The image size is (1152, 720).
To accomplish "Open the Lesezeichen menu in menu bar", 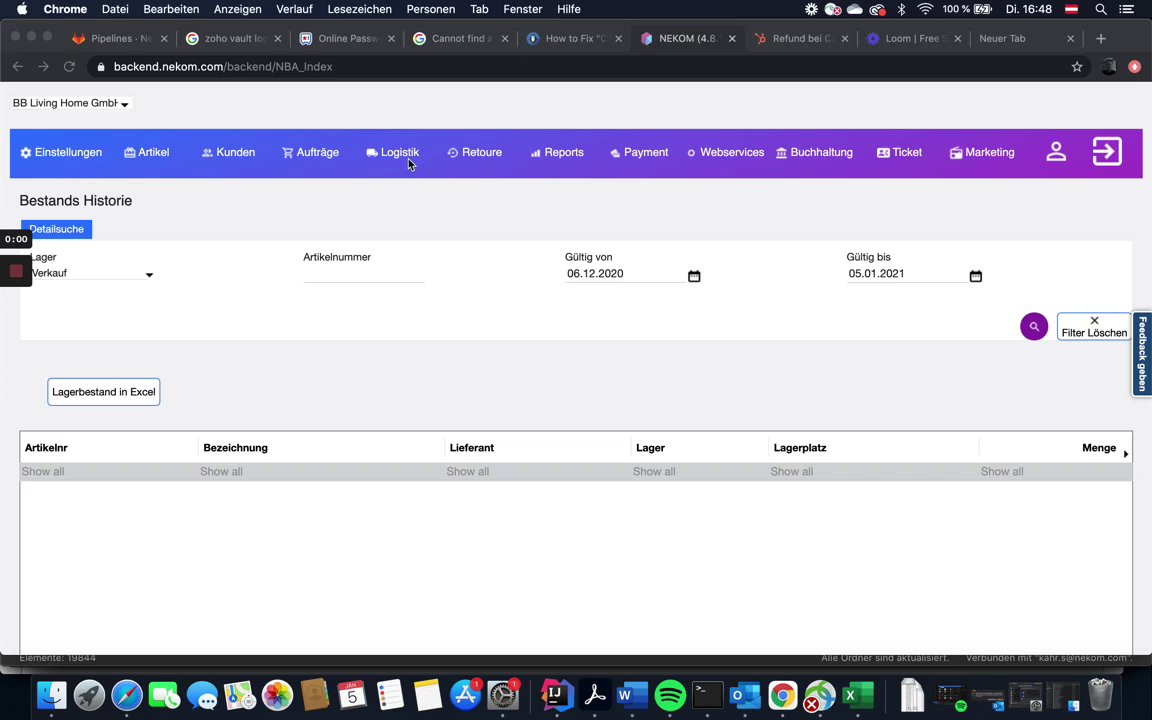I will 359,9.
